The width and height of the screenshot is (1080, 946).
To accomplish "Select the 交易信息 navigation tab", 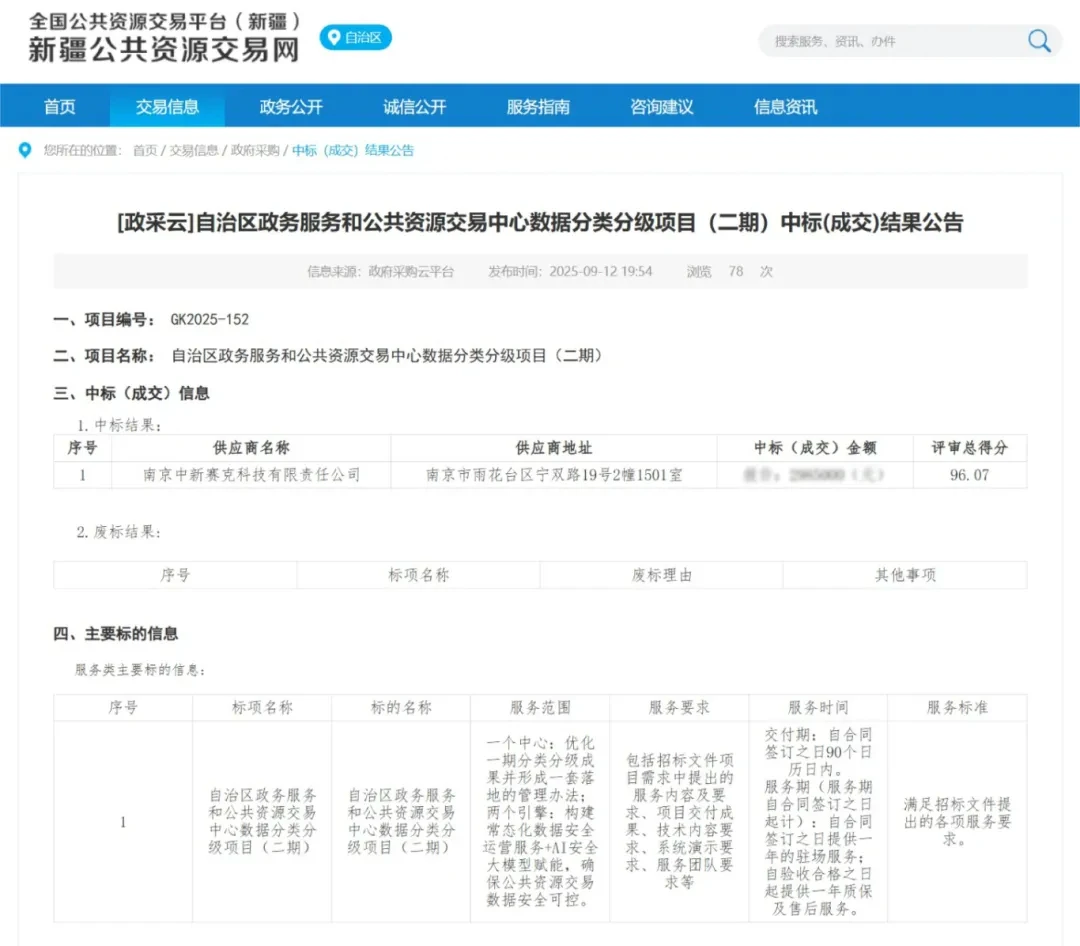I will (168, 107).
